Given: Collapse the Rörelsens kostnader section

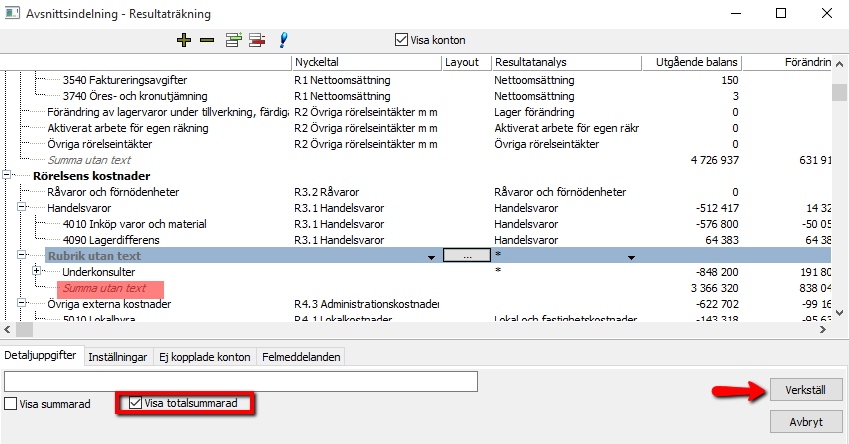Looking at the screenshot, I should 6,175.
